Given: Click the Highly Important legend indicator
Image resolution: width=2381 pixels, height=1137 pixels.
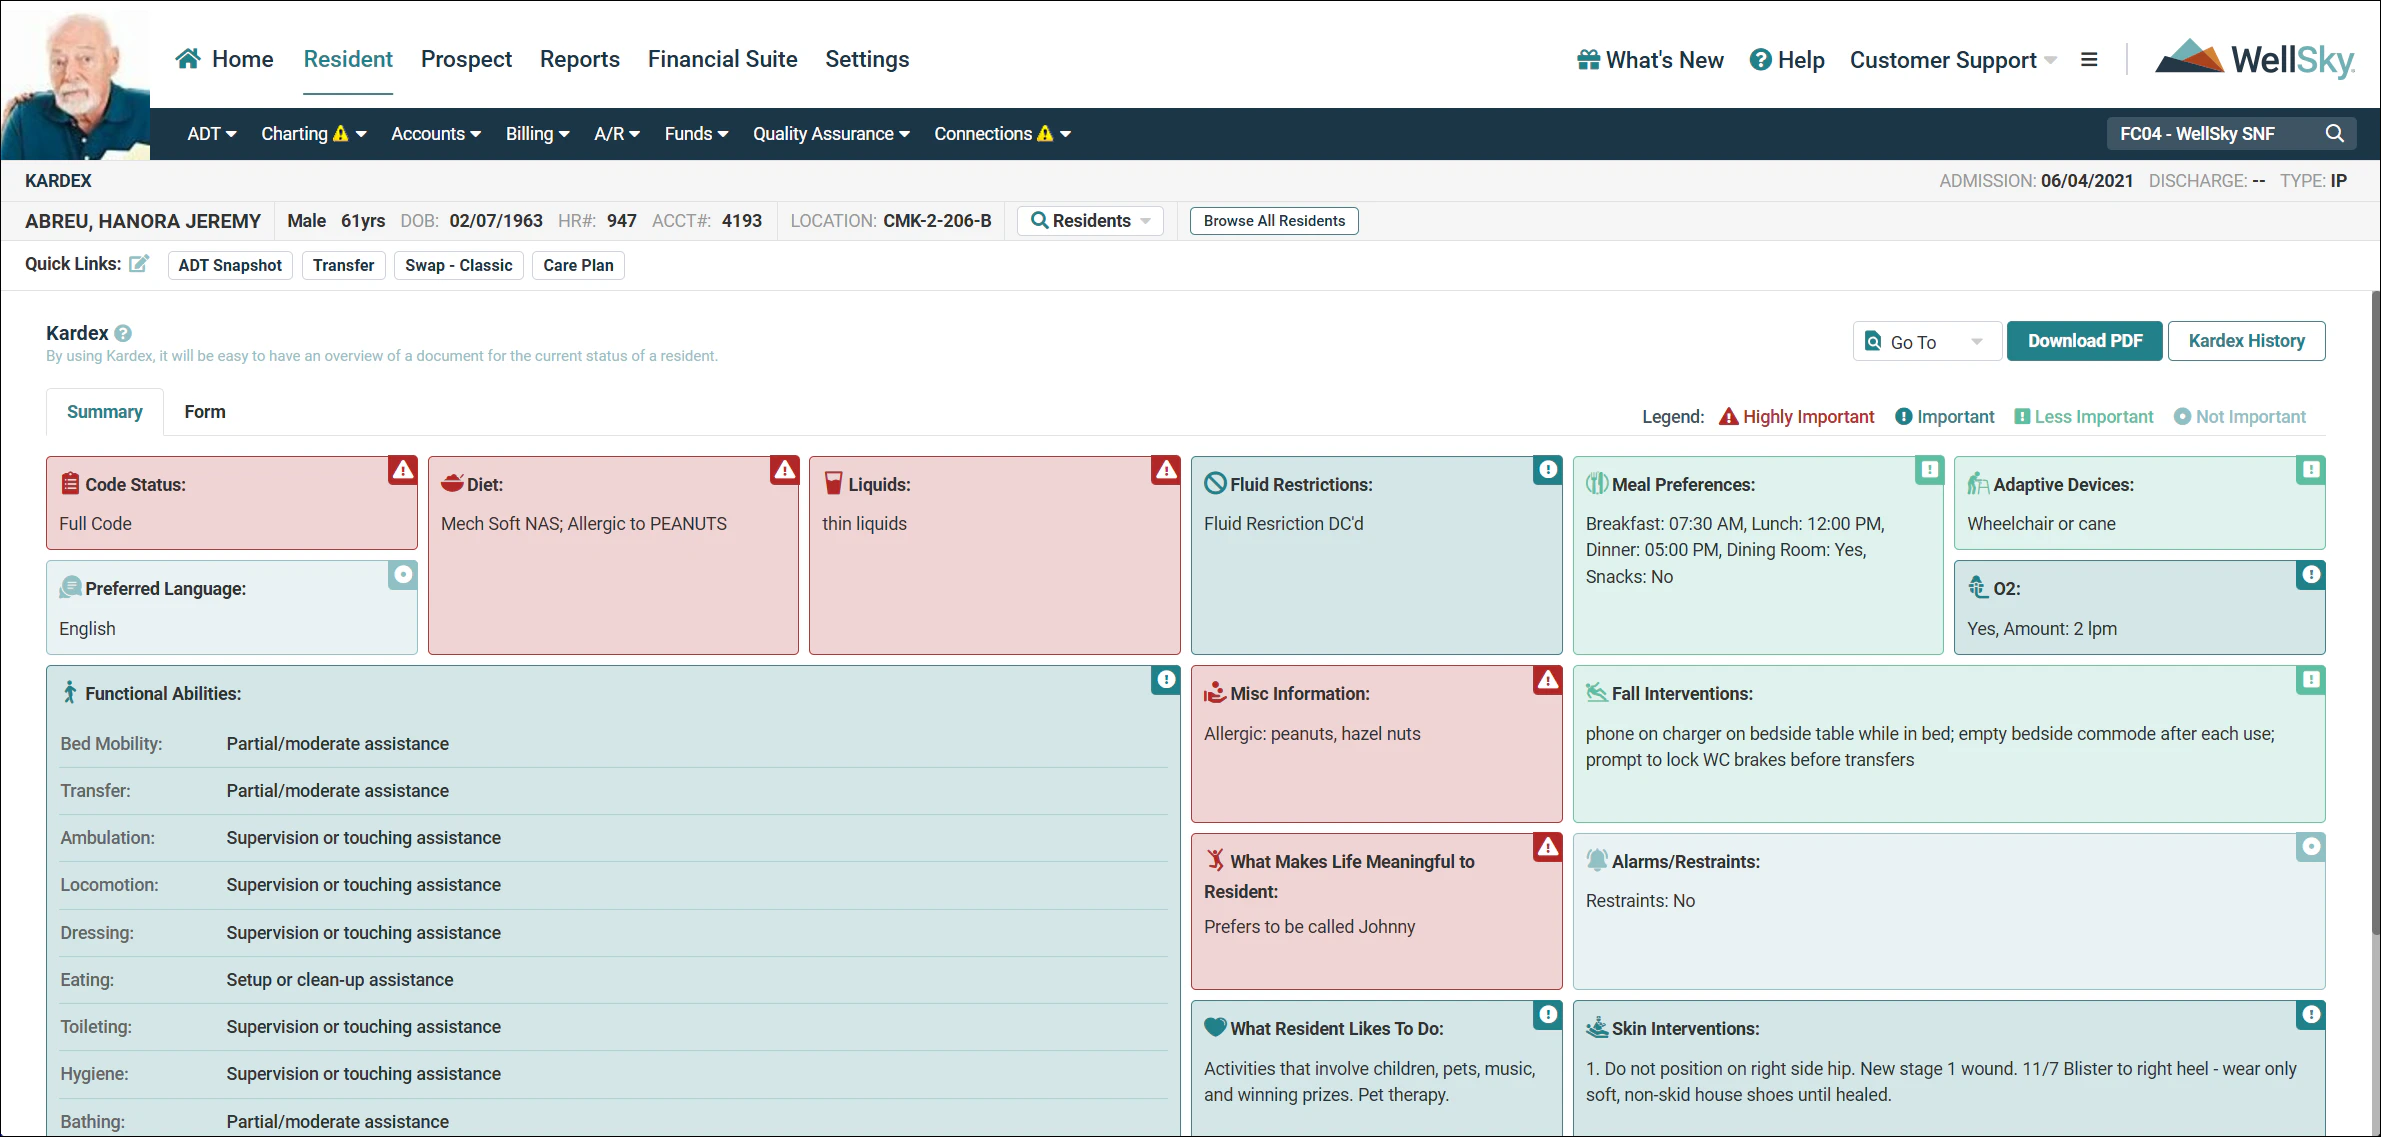Looking at the screenshot, I should point(1728,416).
